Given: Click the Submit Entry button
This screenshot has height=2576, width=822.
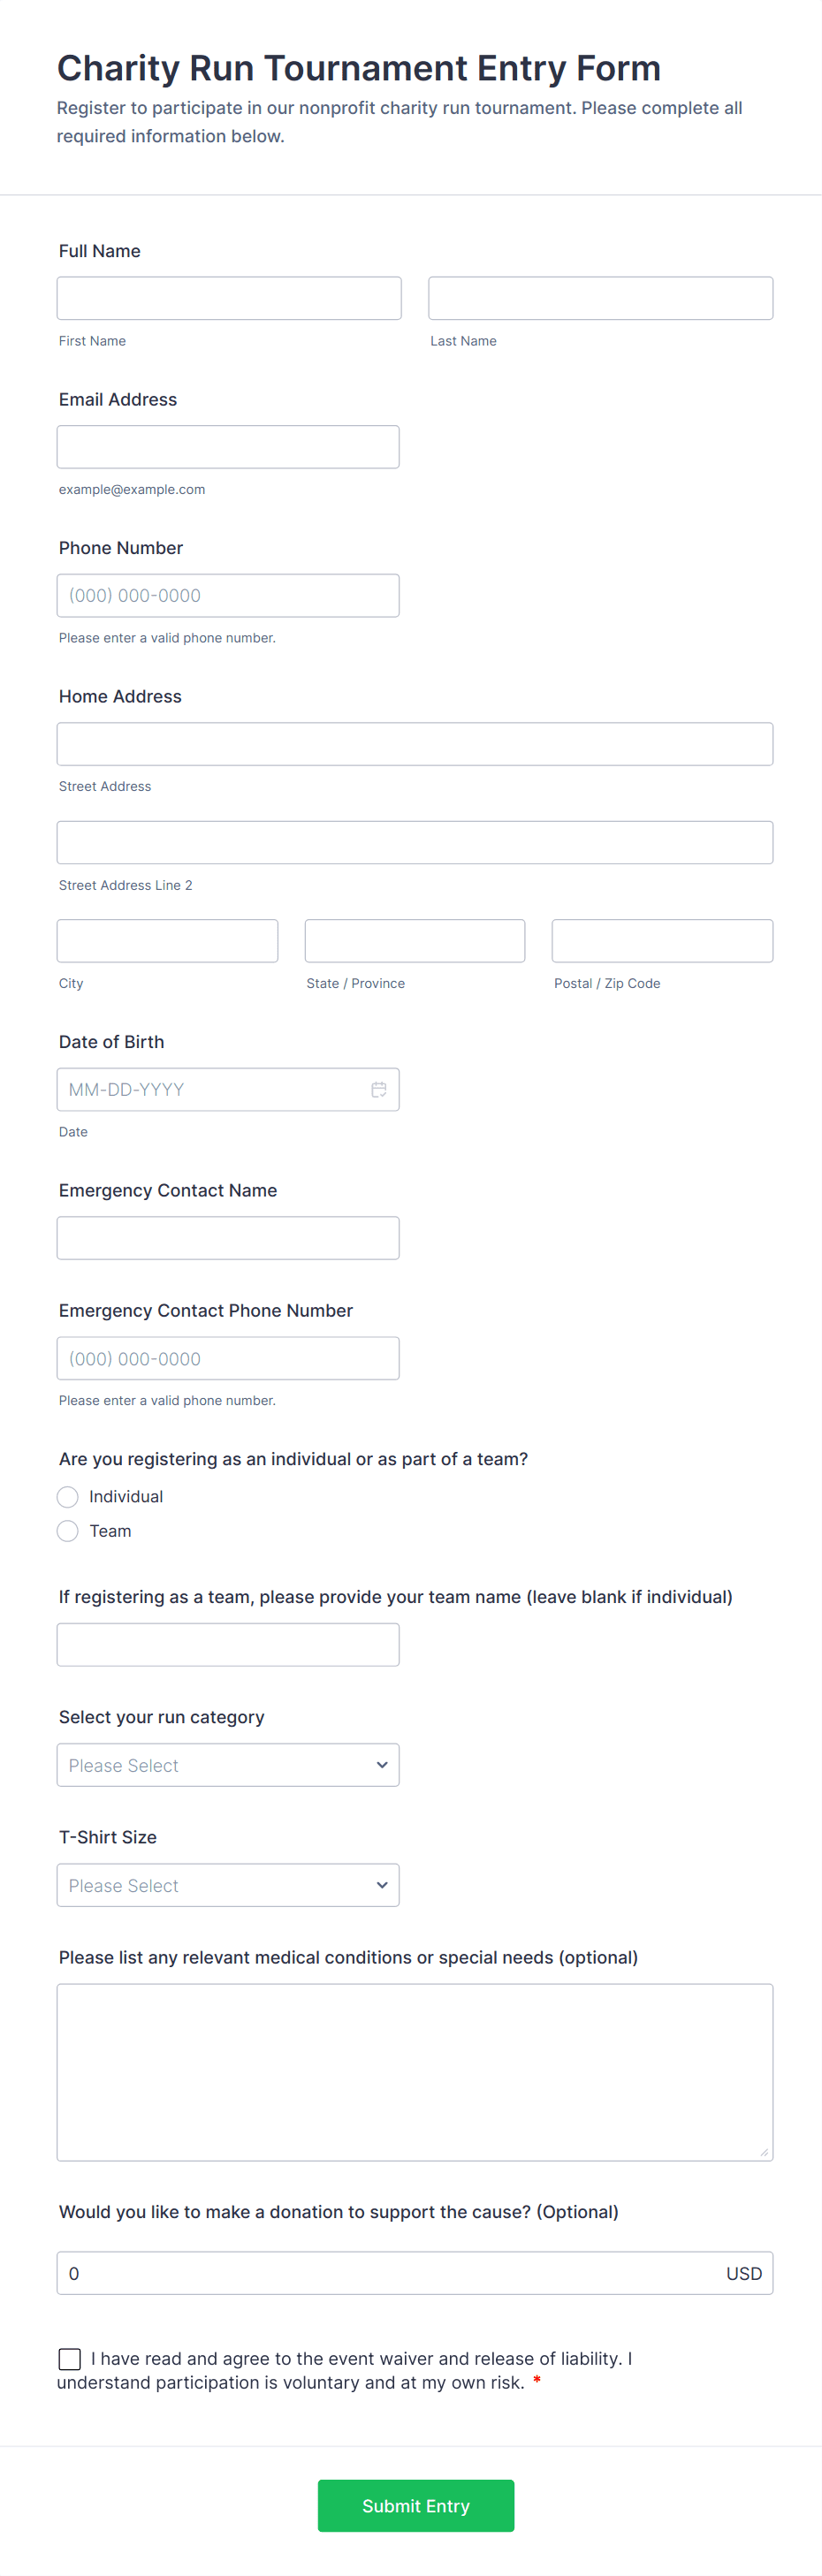Looking at the screenshot, I should (416, 2505).
